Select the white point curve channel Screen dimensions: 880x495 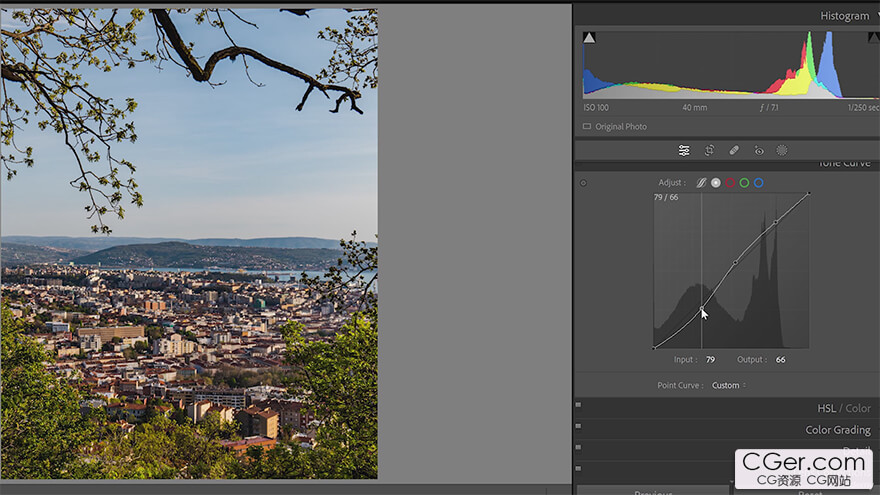pyautogui.click(x=716, y=183)
